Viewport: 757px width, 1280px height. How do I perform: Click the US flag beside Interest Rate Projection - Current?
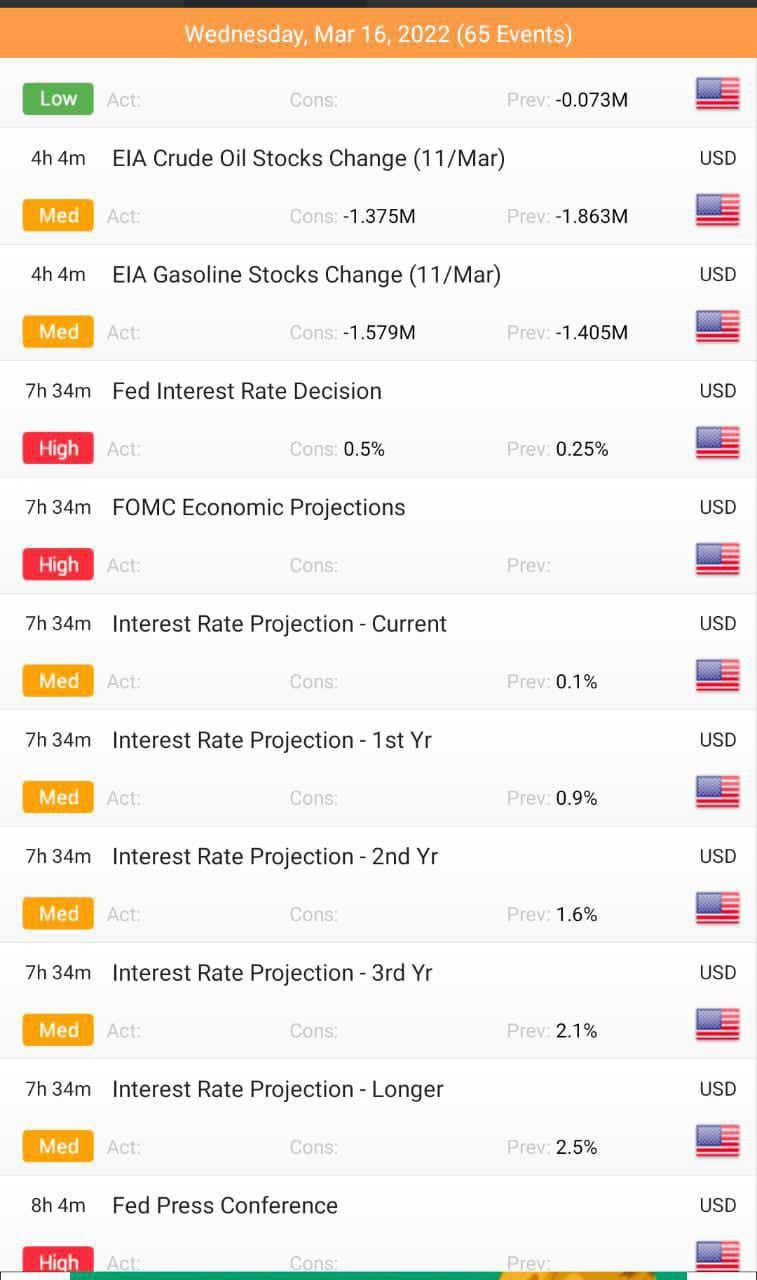[717, 676]
